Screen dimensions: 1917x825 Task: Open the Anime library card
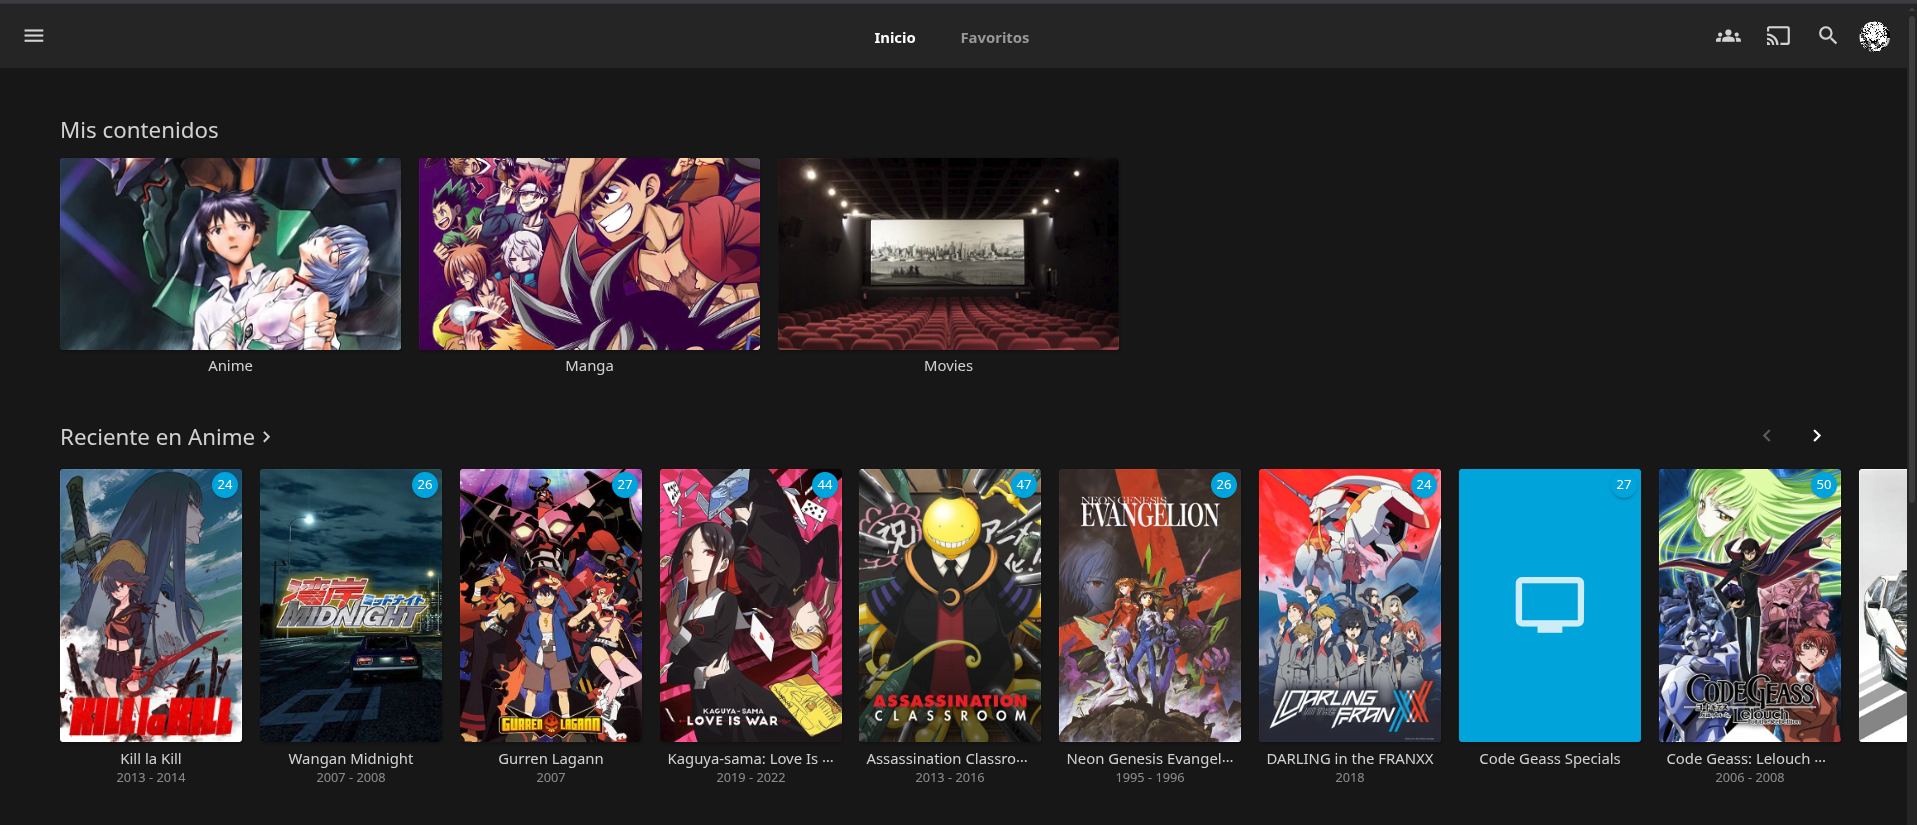click(230, 254)
